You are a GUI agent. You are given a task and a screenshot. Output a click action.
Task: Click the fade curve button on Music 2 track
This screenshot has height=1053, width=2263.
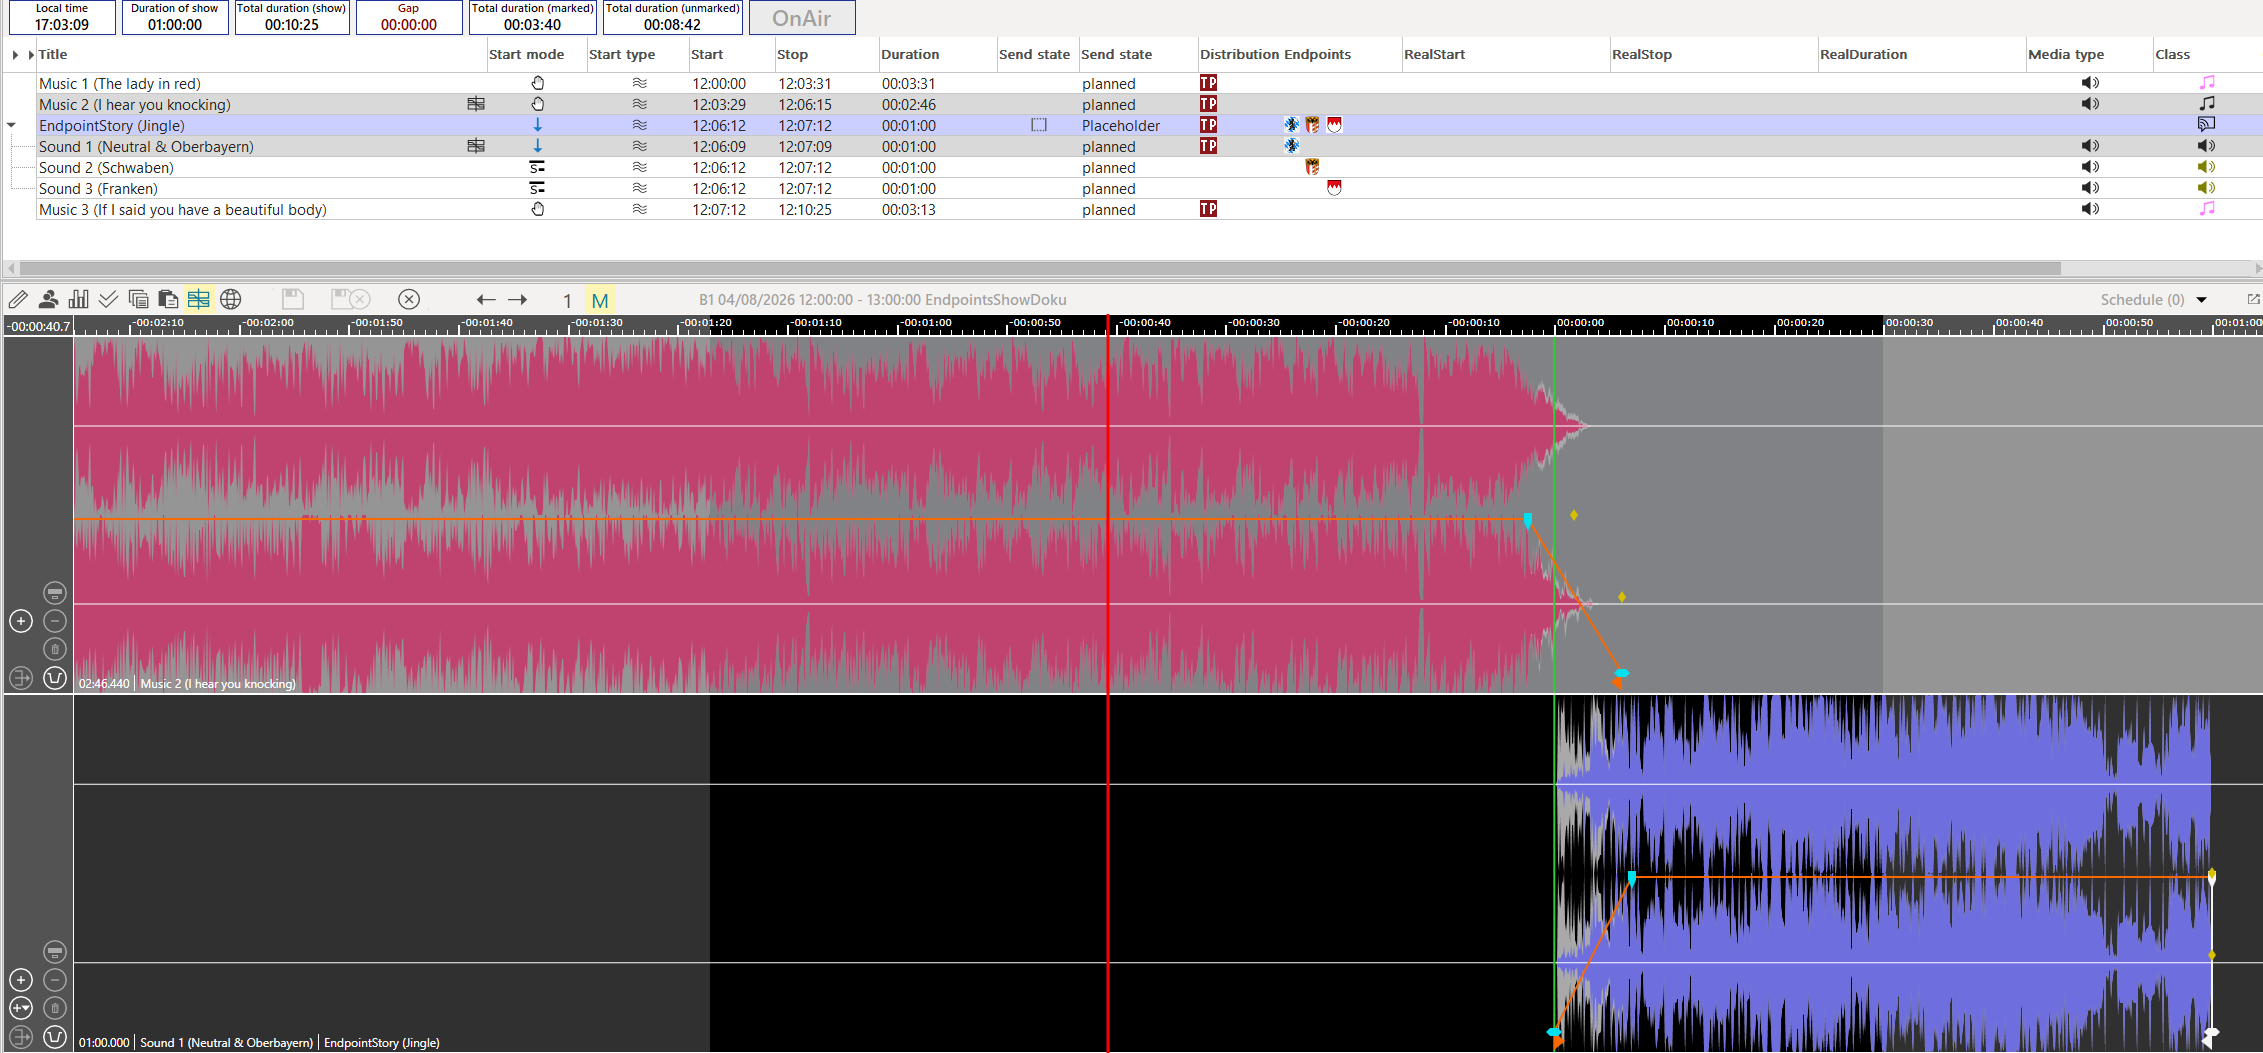(x=55, y=678)
